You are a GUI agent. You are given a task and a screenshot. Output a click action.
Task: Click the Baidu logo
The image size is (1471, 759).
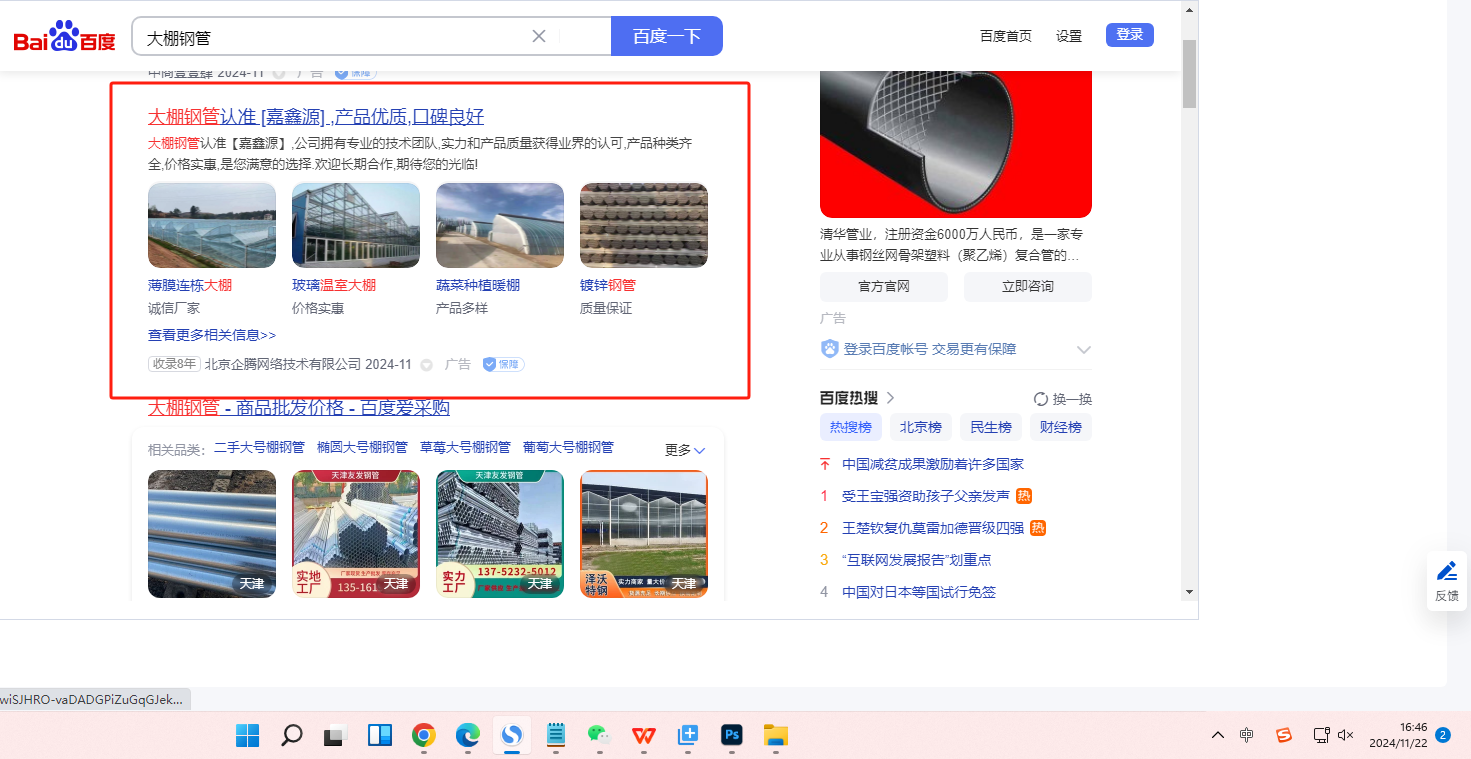[x=64, y=37]
